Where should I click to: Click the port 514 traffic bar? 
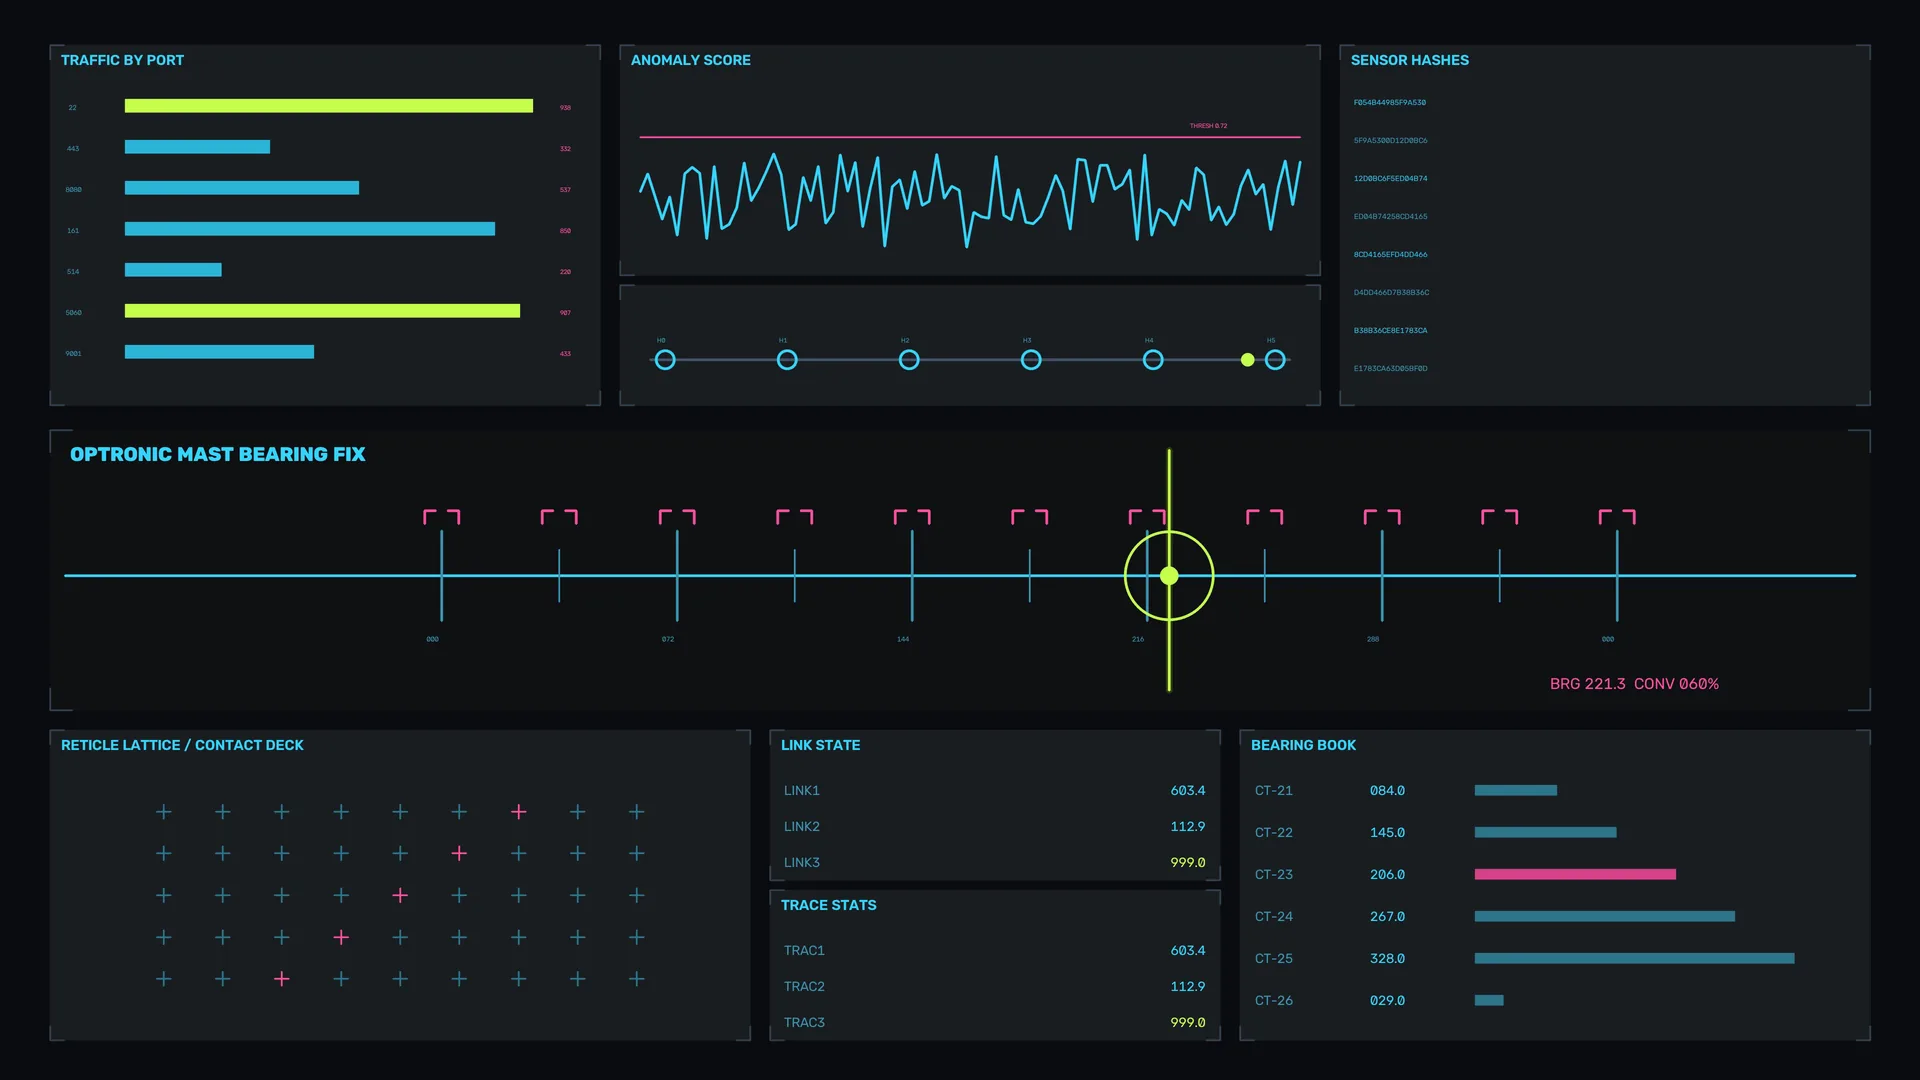[173, 270]
